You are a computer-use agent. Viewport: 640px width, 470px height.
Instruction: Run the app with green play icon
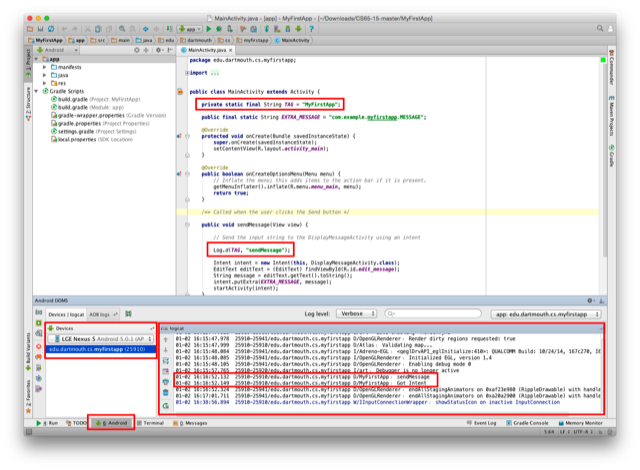[x=209, y=29]
